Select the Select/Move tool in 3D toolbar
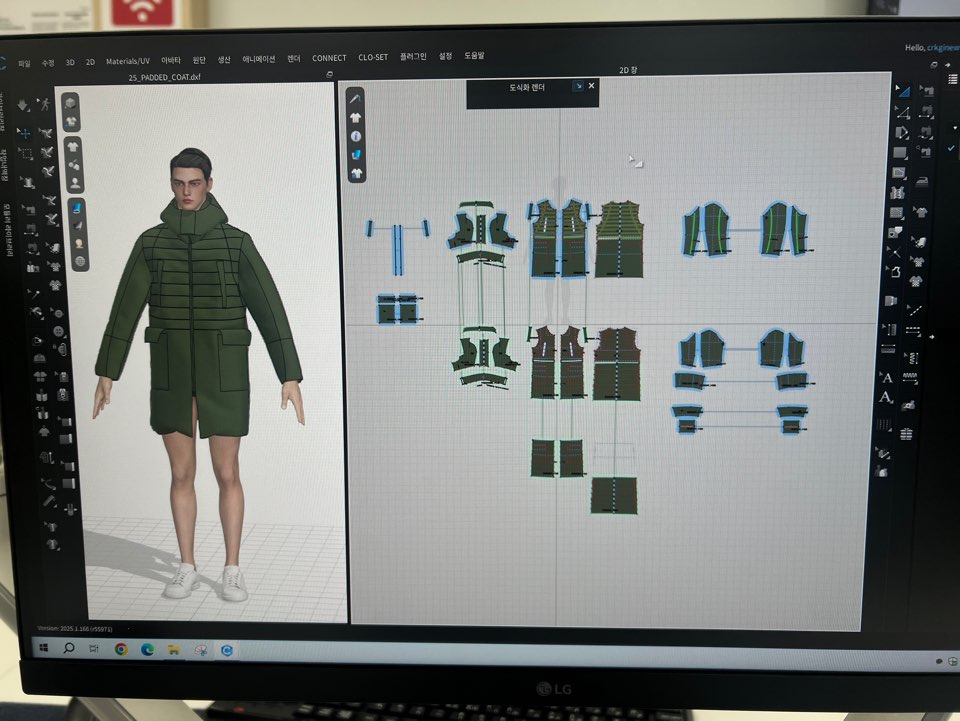960x721 pixels. click(x=25, y=132)
